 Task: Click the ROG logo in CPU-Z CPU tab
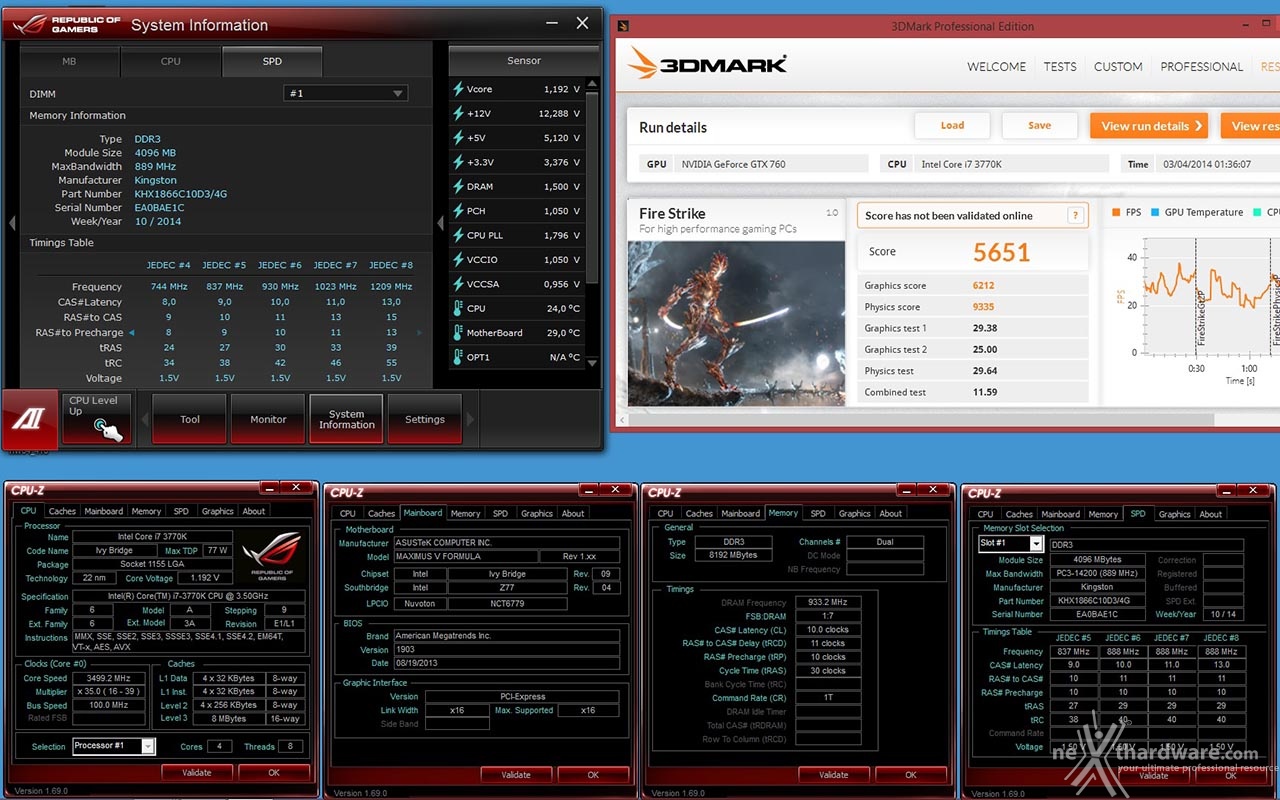(x=271, y=558)
